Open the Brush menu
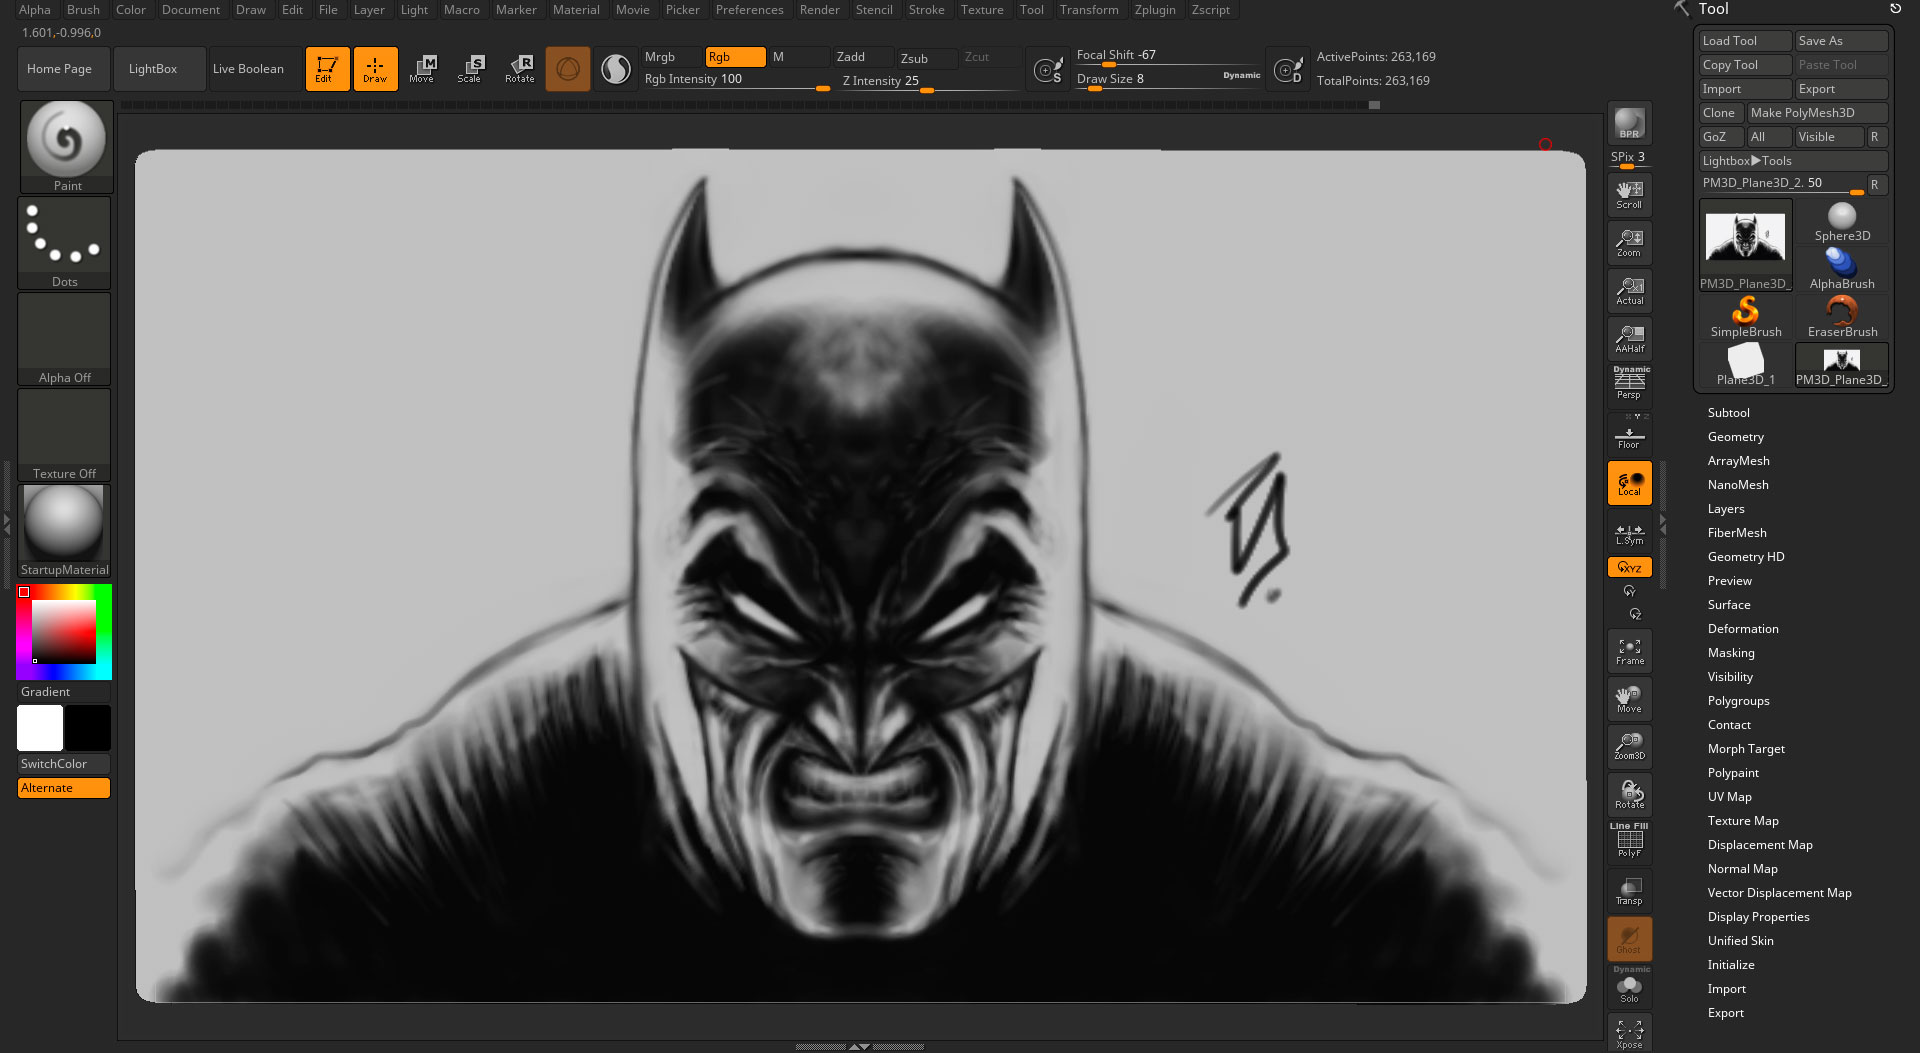 (x=83, y=10)
